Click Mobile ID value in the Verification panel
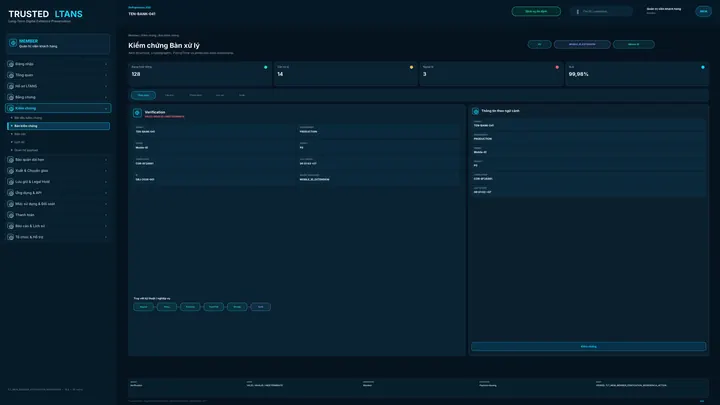720x405 pixels. click(x=142, y=148)
